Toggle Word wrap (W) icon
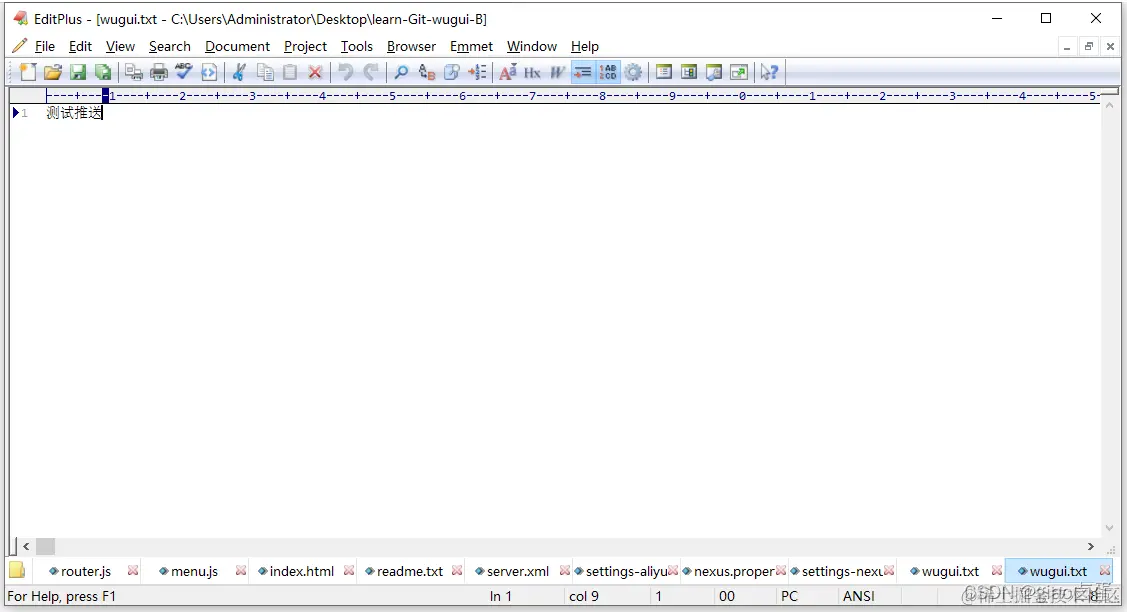 [x=558, y=72]
